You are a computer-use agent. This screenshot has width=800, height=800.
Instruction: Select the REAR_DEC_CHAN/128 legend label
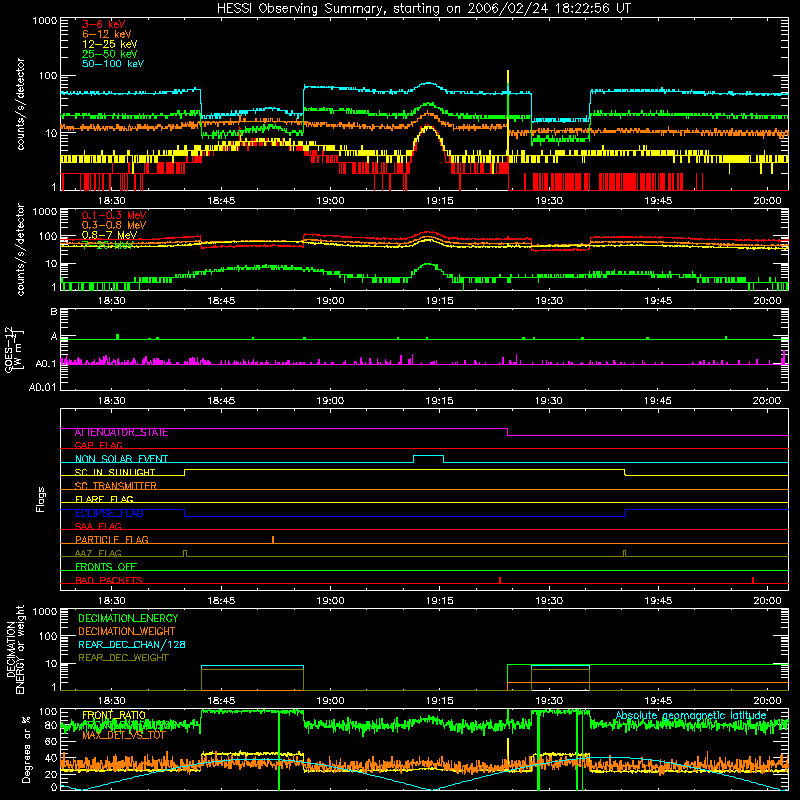[132, 645]
